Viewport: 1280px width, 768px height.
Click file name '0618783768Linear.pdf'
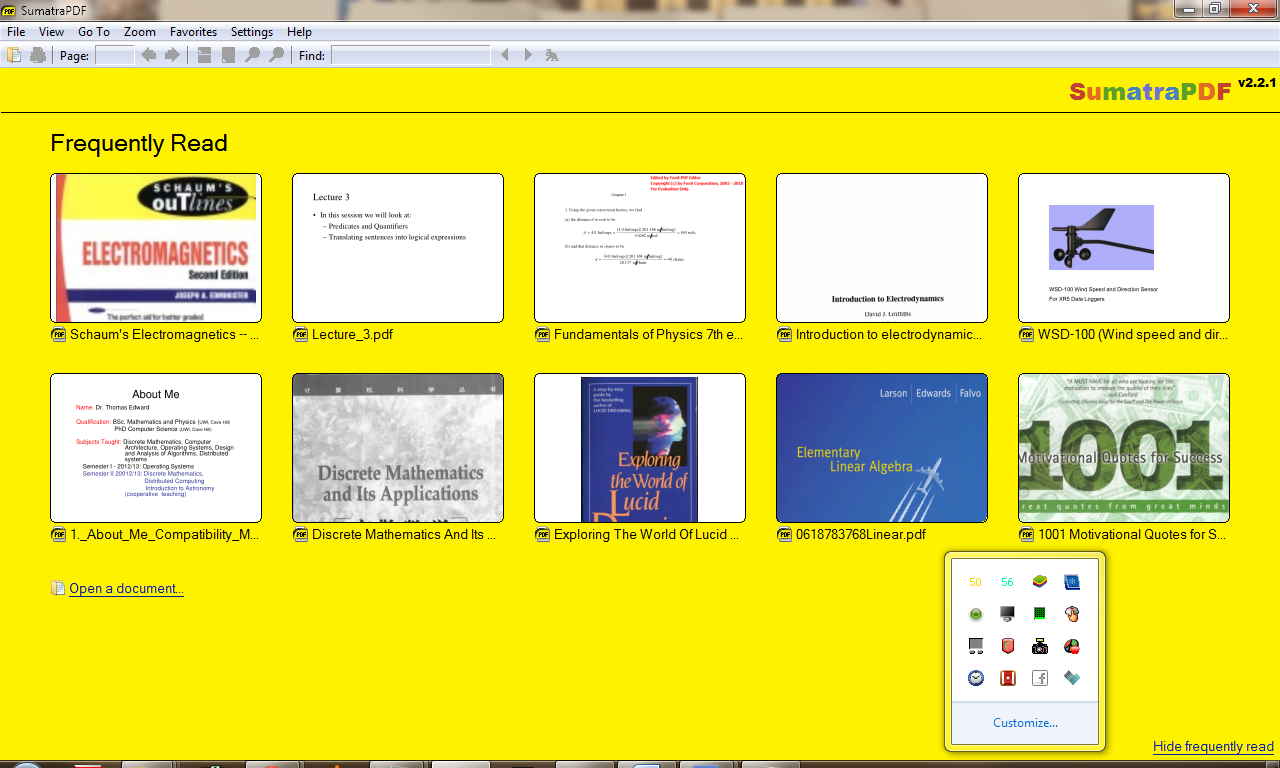pyautogui.click(x=861, y=535)
